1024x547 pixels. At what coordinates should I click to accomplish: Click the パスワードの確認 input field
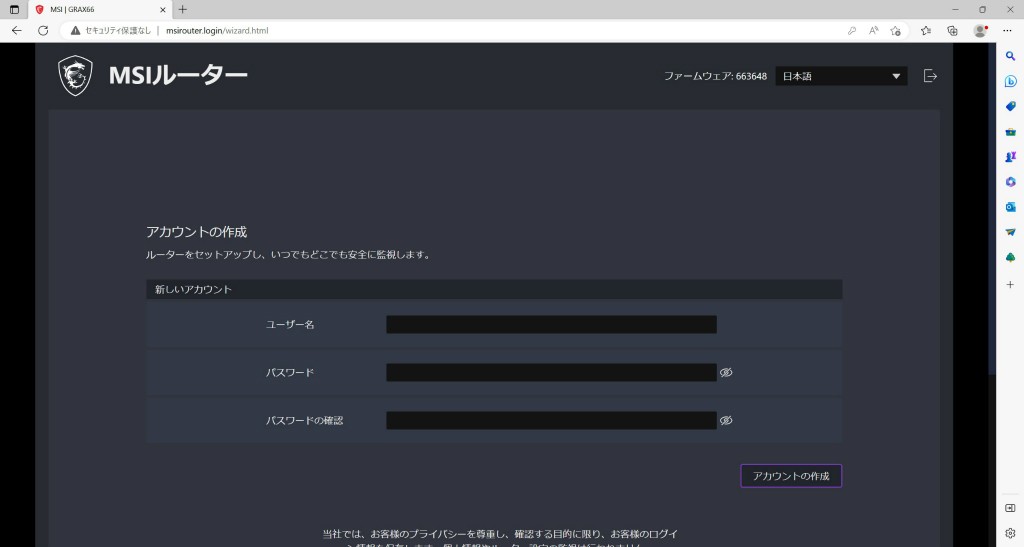click(551, 420)
